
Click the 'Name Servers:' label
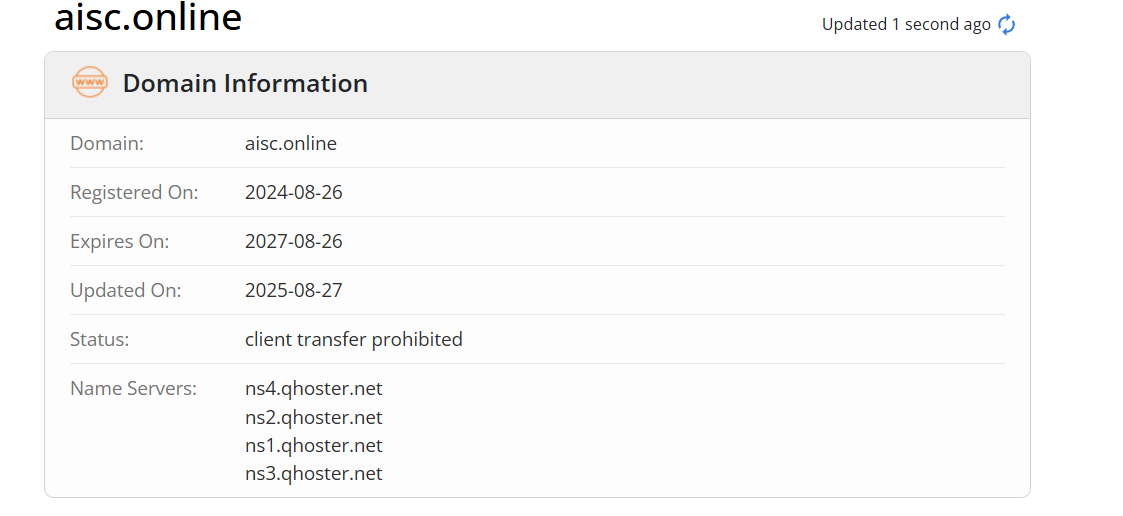point(134,388)
